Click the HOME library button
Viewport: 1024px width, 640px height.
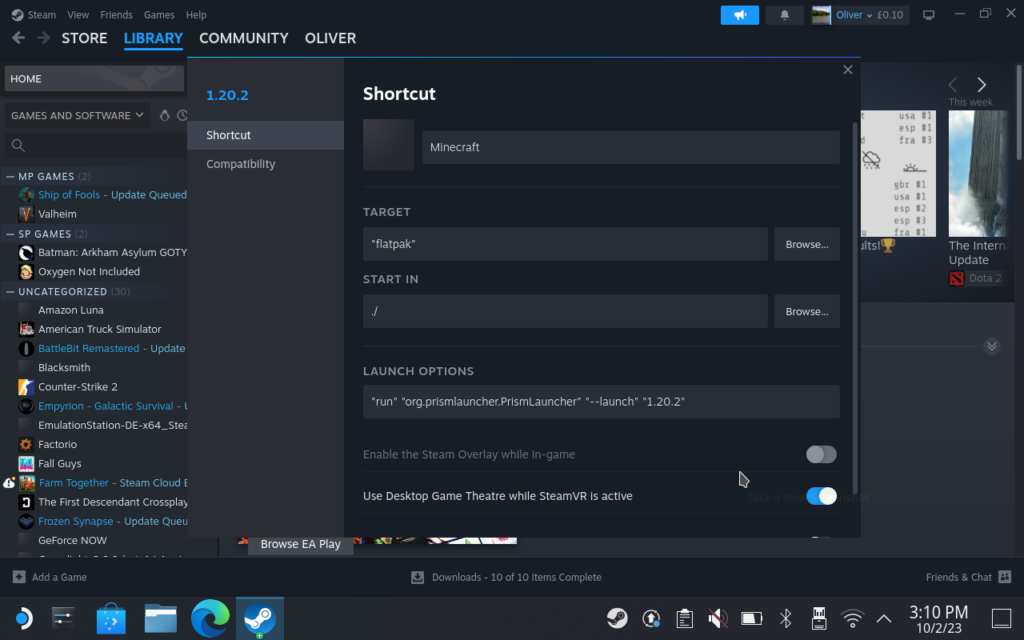(94, 78)
